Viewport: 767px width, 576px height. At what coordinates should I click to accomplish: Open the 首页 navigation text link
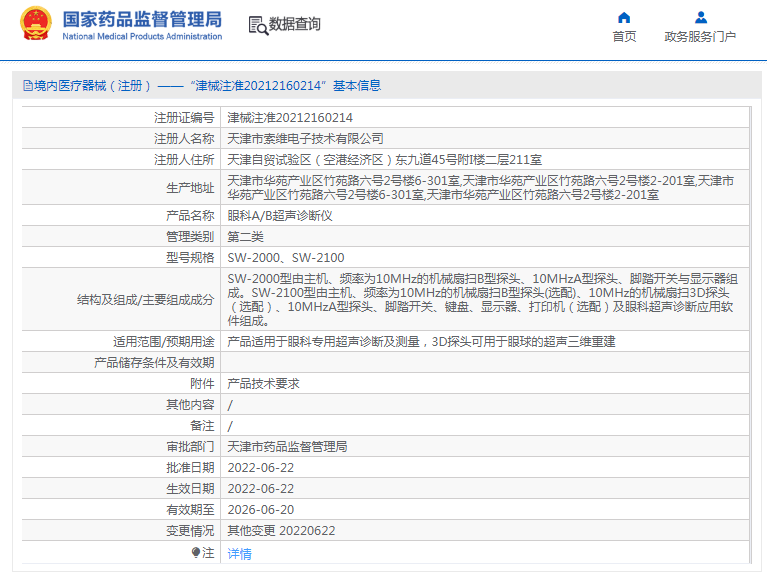[624, 37]
